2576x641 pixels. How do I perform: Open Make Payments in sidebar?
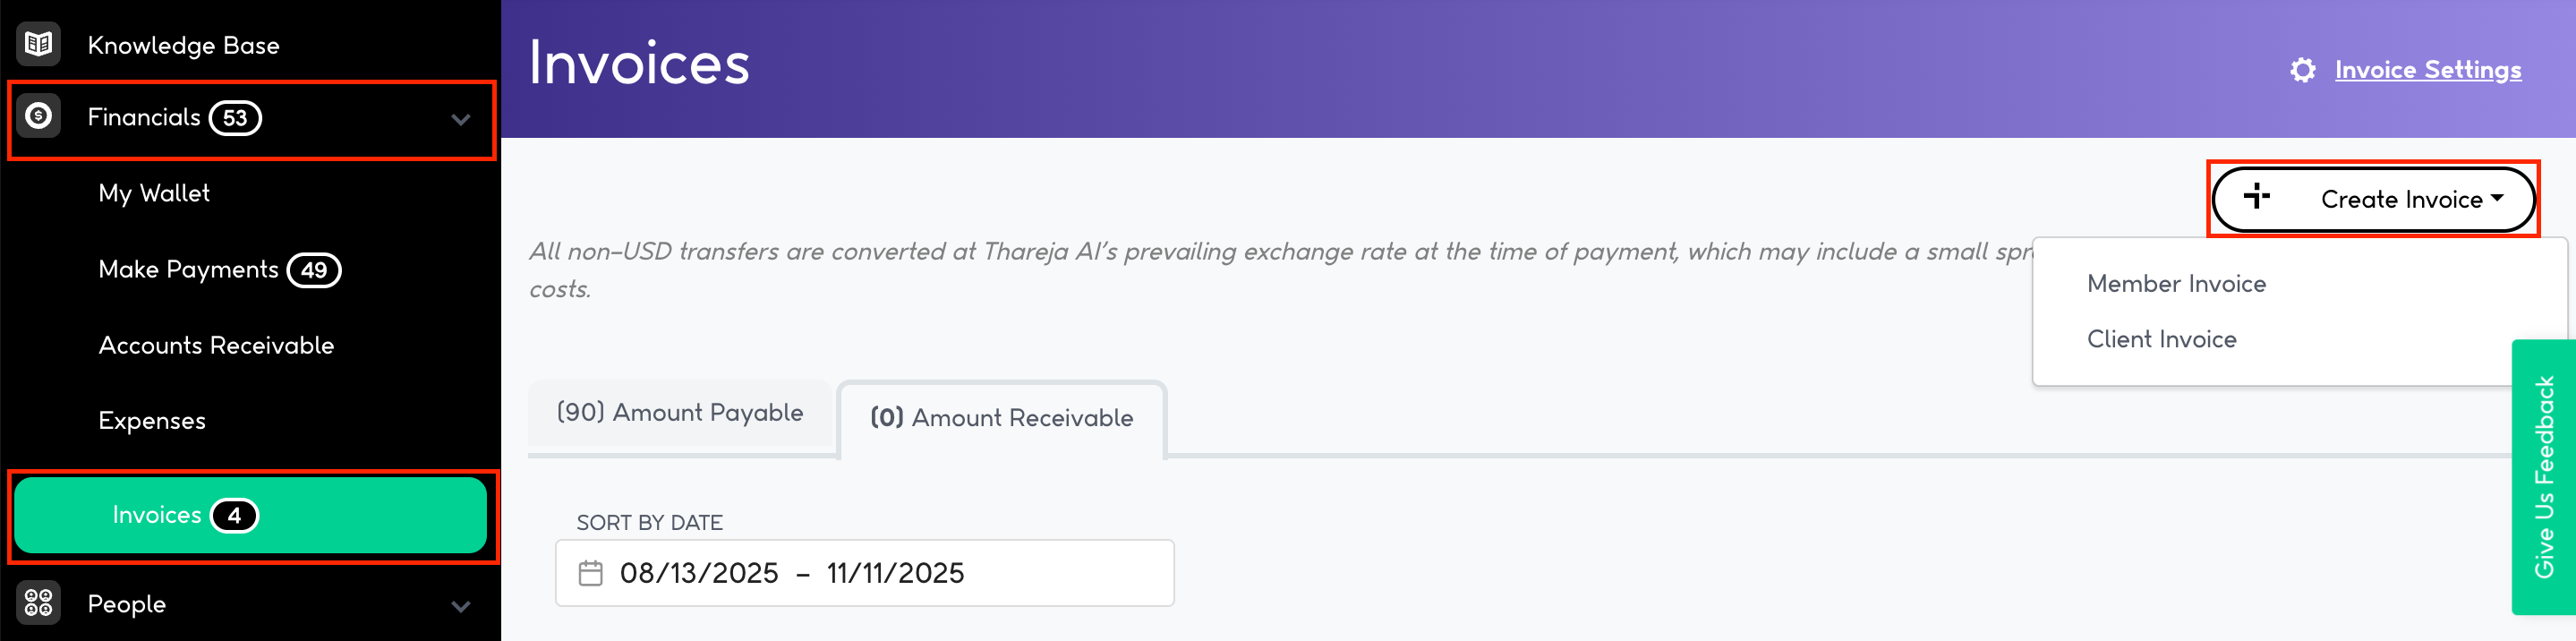coord(188,269)
